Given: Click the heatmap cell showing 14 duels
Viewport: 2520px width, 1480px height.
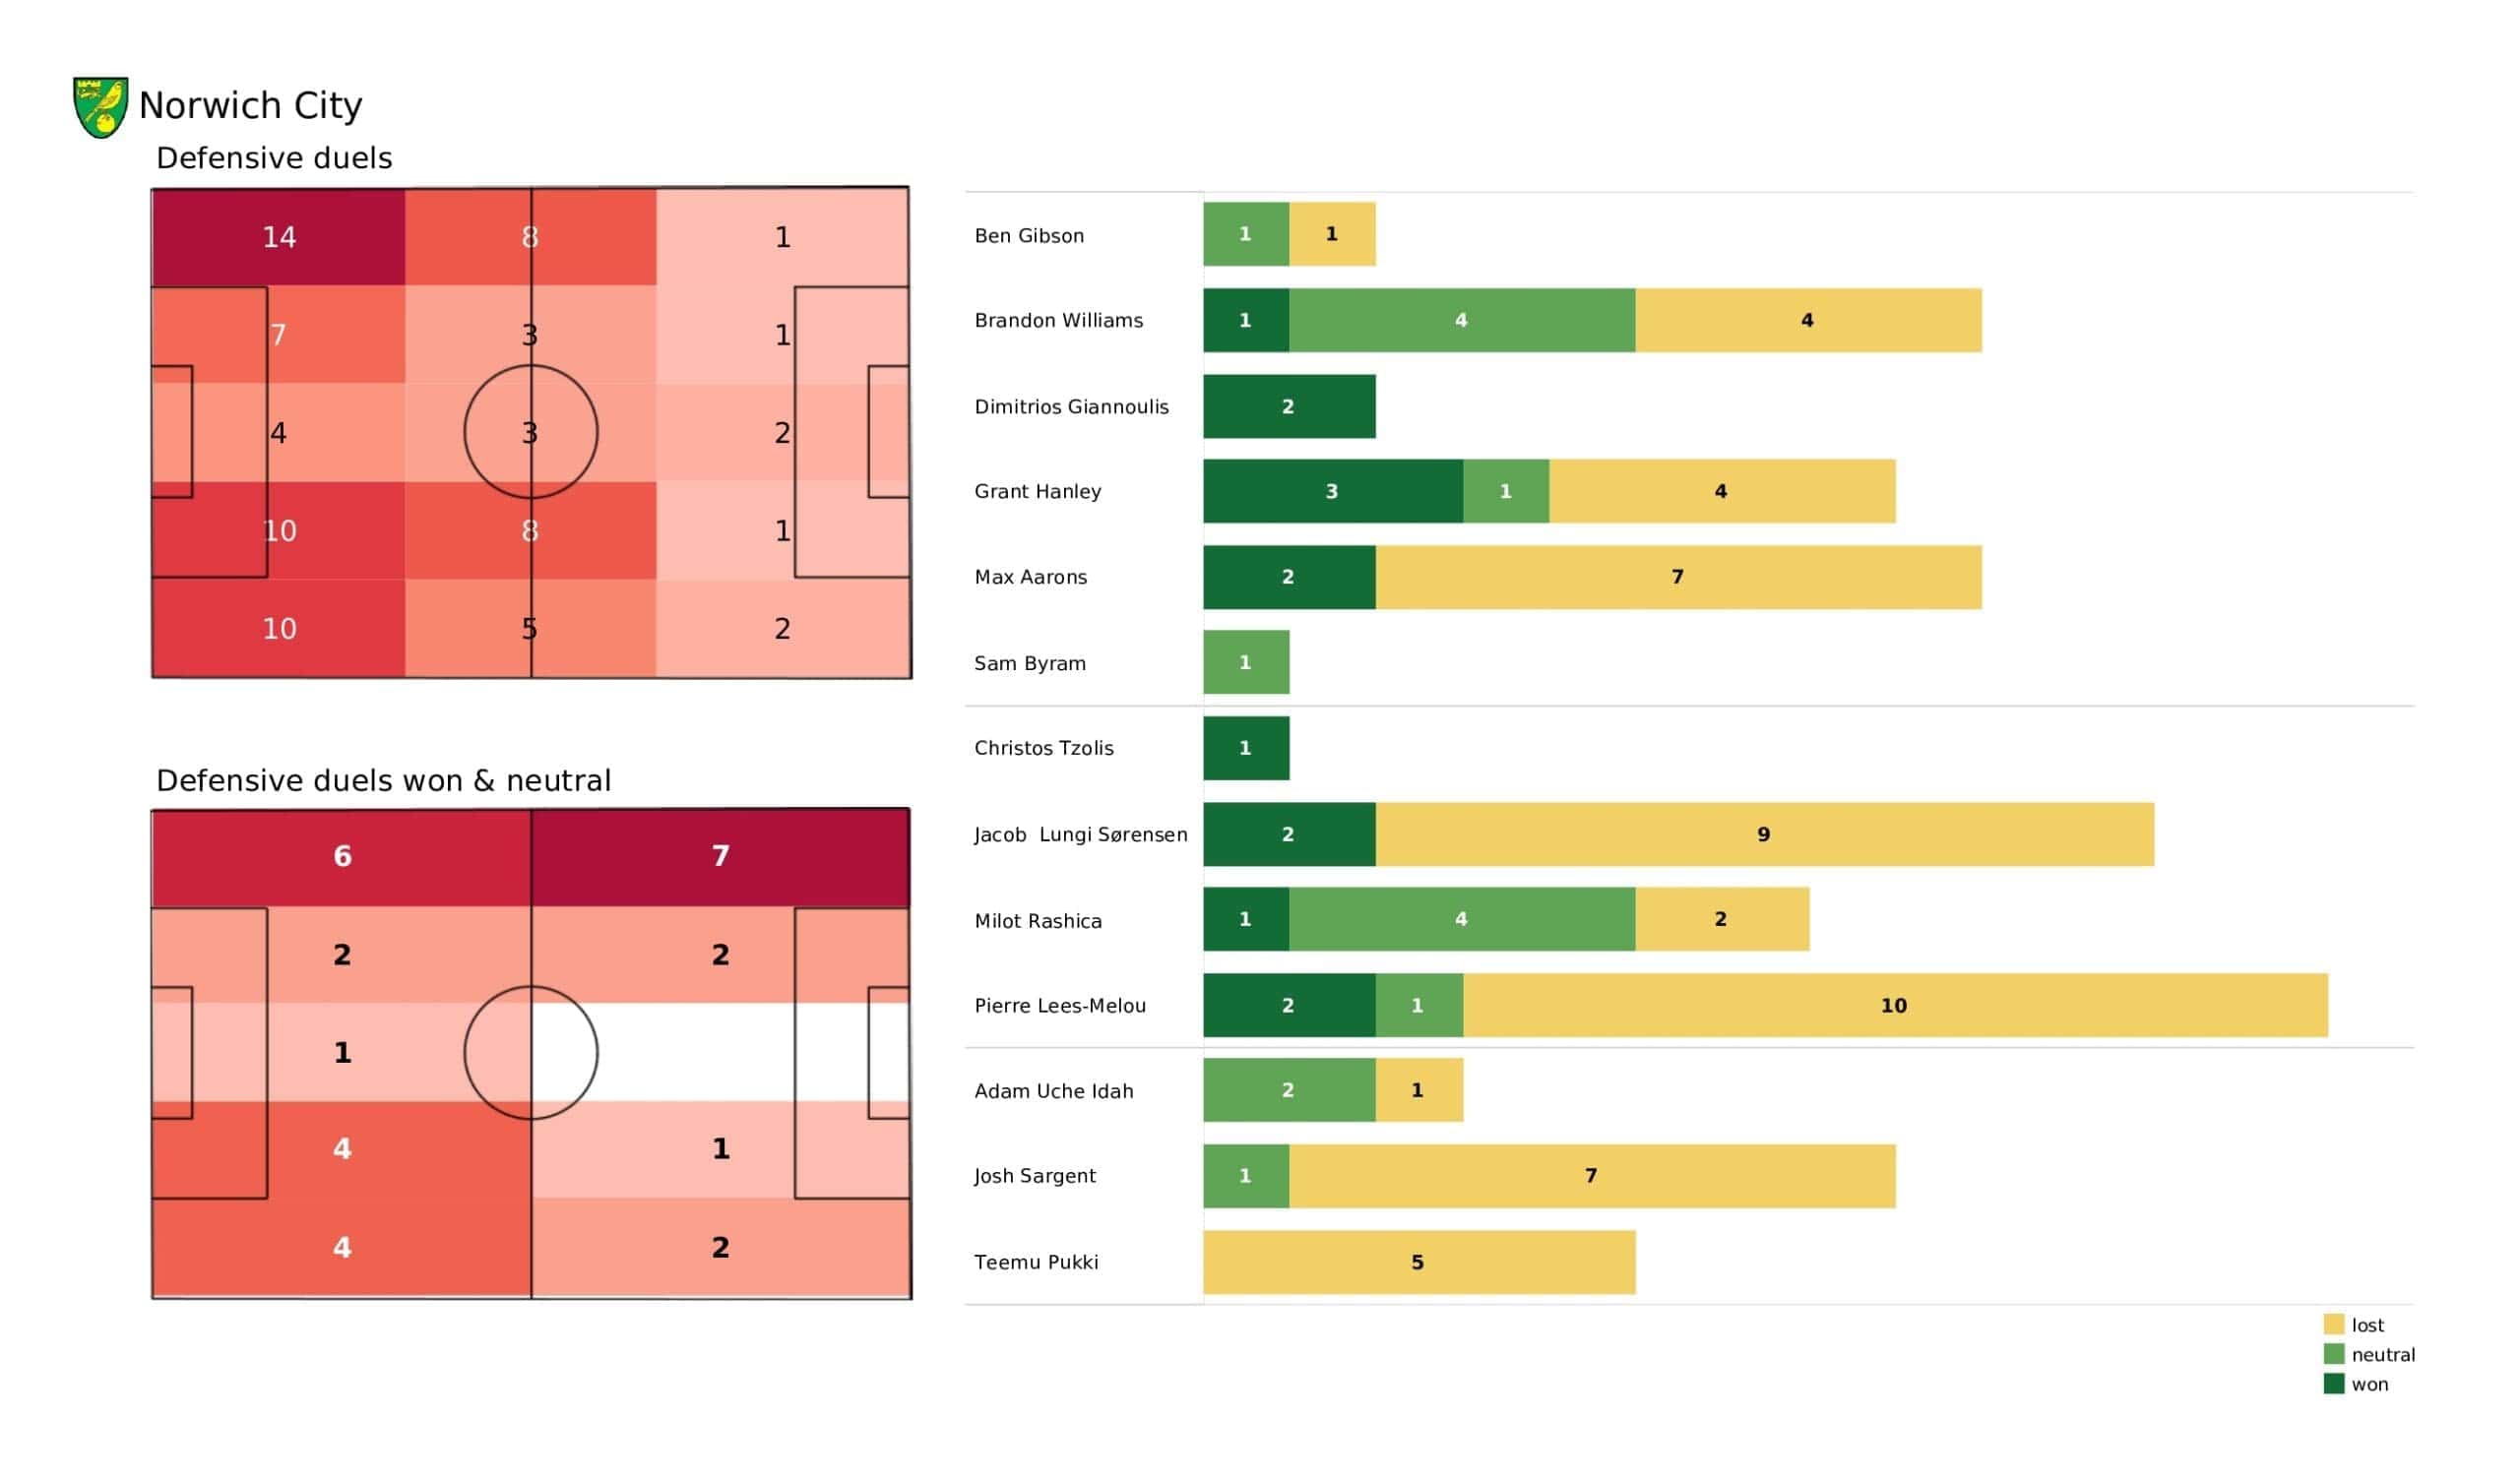Looking at the screenshot, I should pos(278,237).
